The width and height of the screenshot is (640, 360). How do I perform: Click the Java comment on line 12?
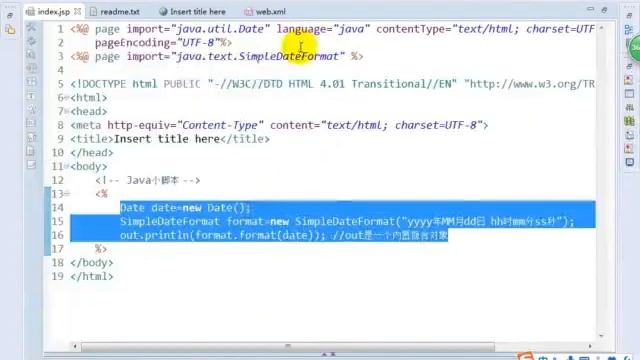click(148, 180)
